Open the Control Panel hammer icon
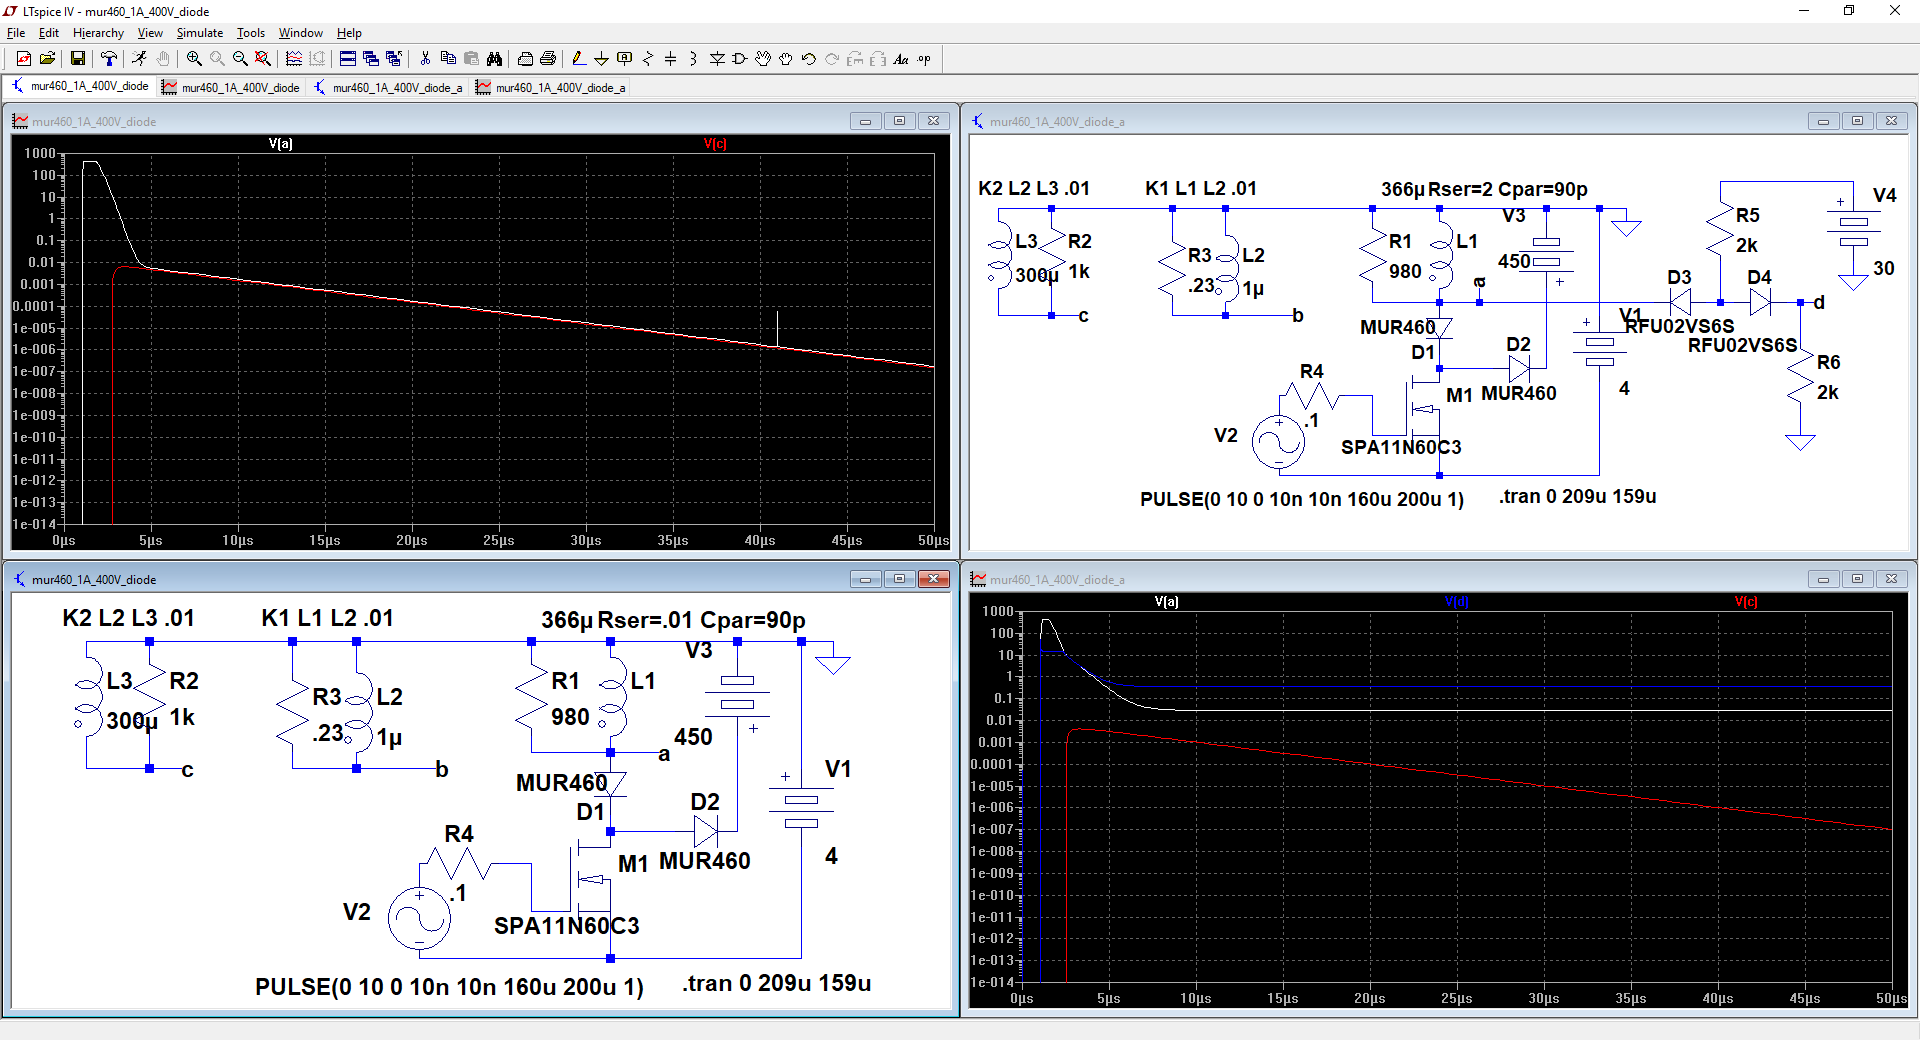1920x1040 pixels. coord(109,59)
